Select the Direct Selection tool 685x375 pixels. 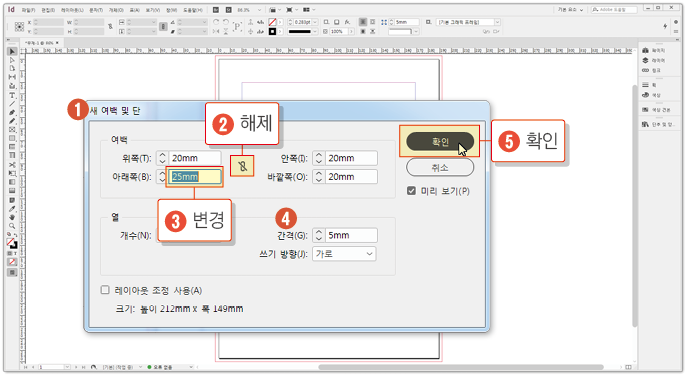[12, 60]
